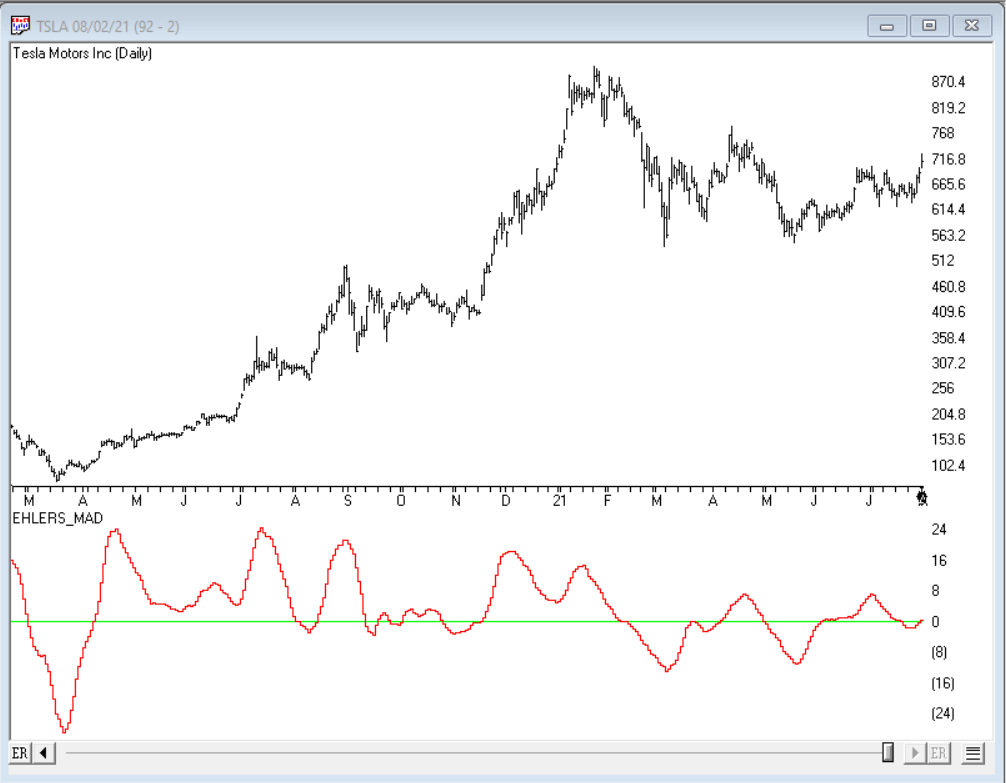Image resolution: width=1006 pixels, height=783 pixels.
Task: Click the 409.6 price axis label
Action: [x=948, y=312]
